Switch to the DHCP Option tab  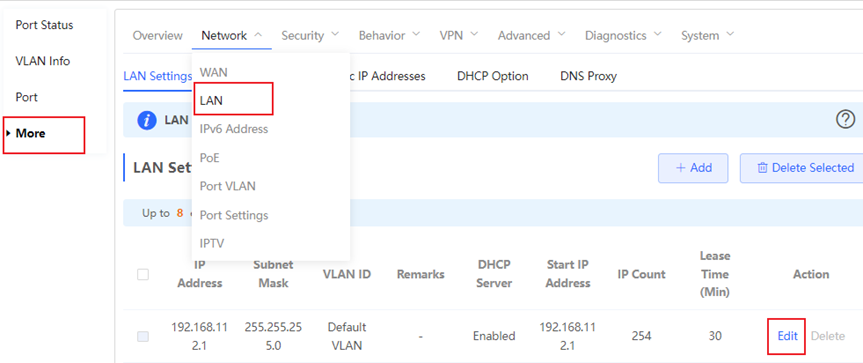coord(493,76)
